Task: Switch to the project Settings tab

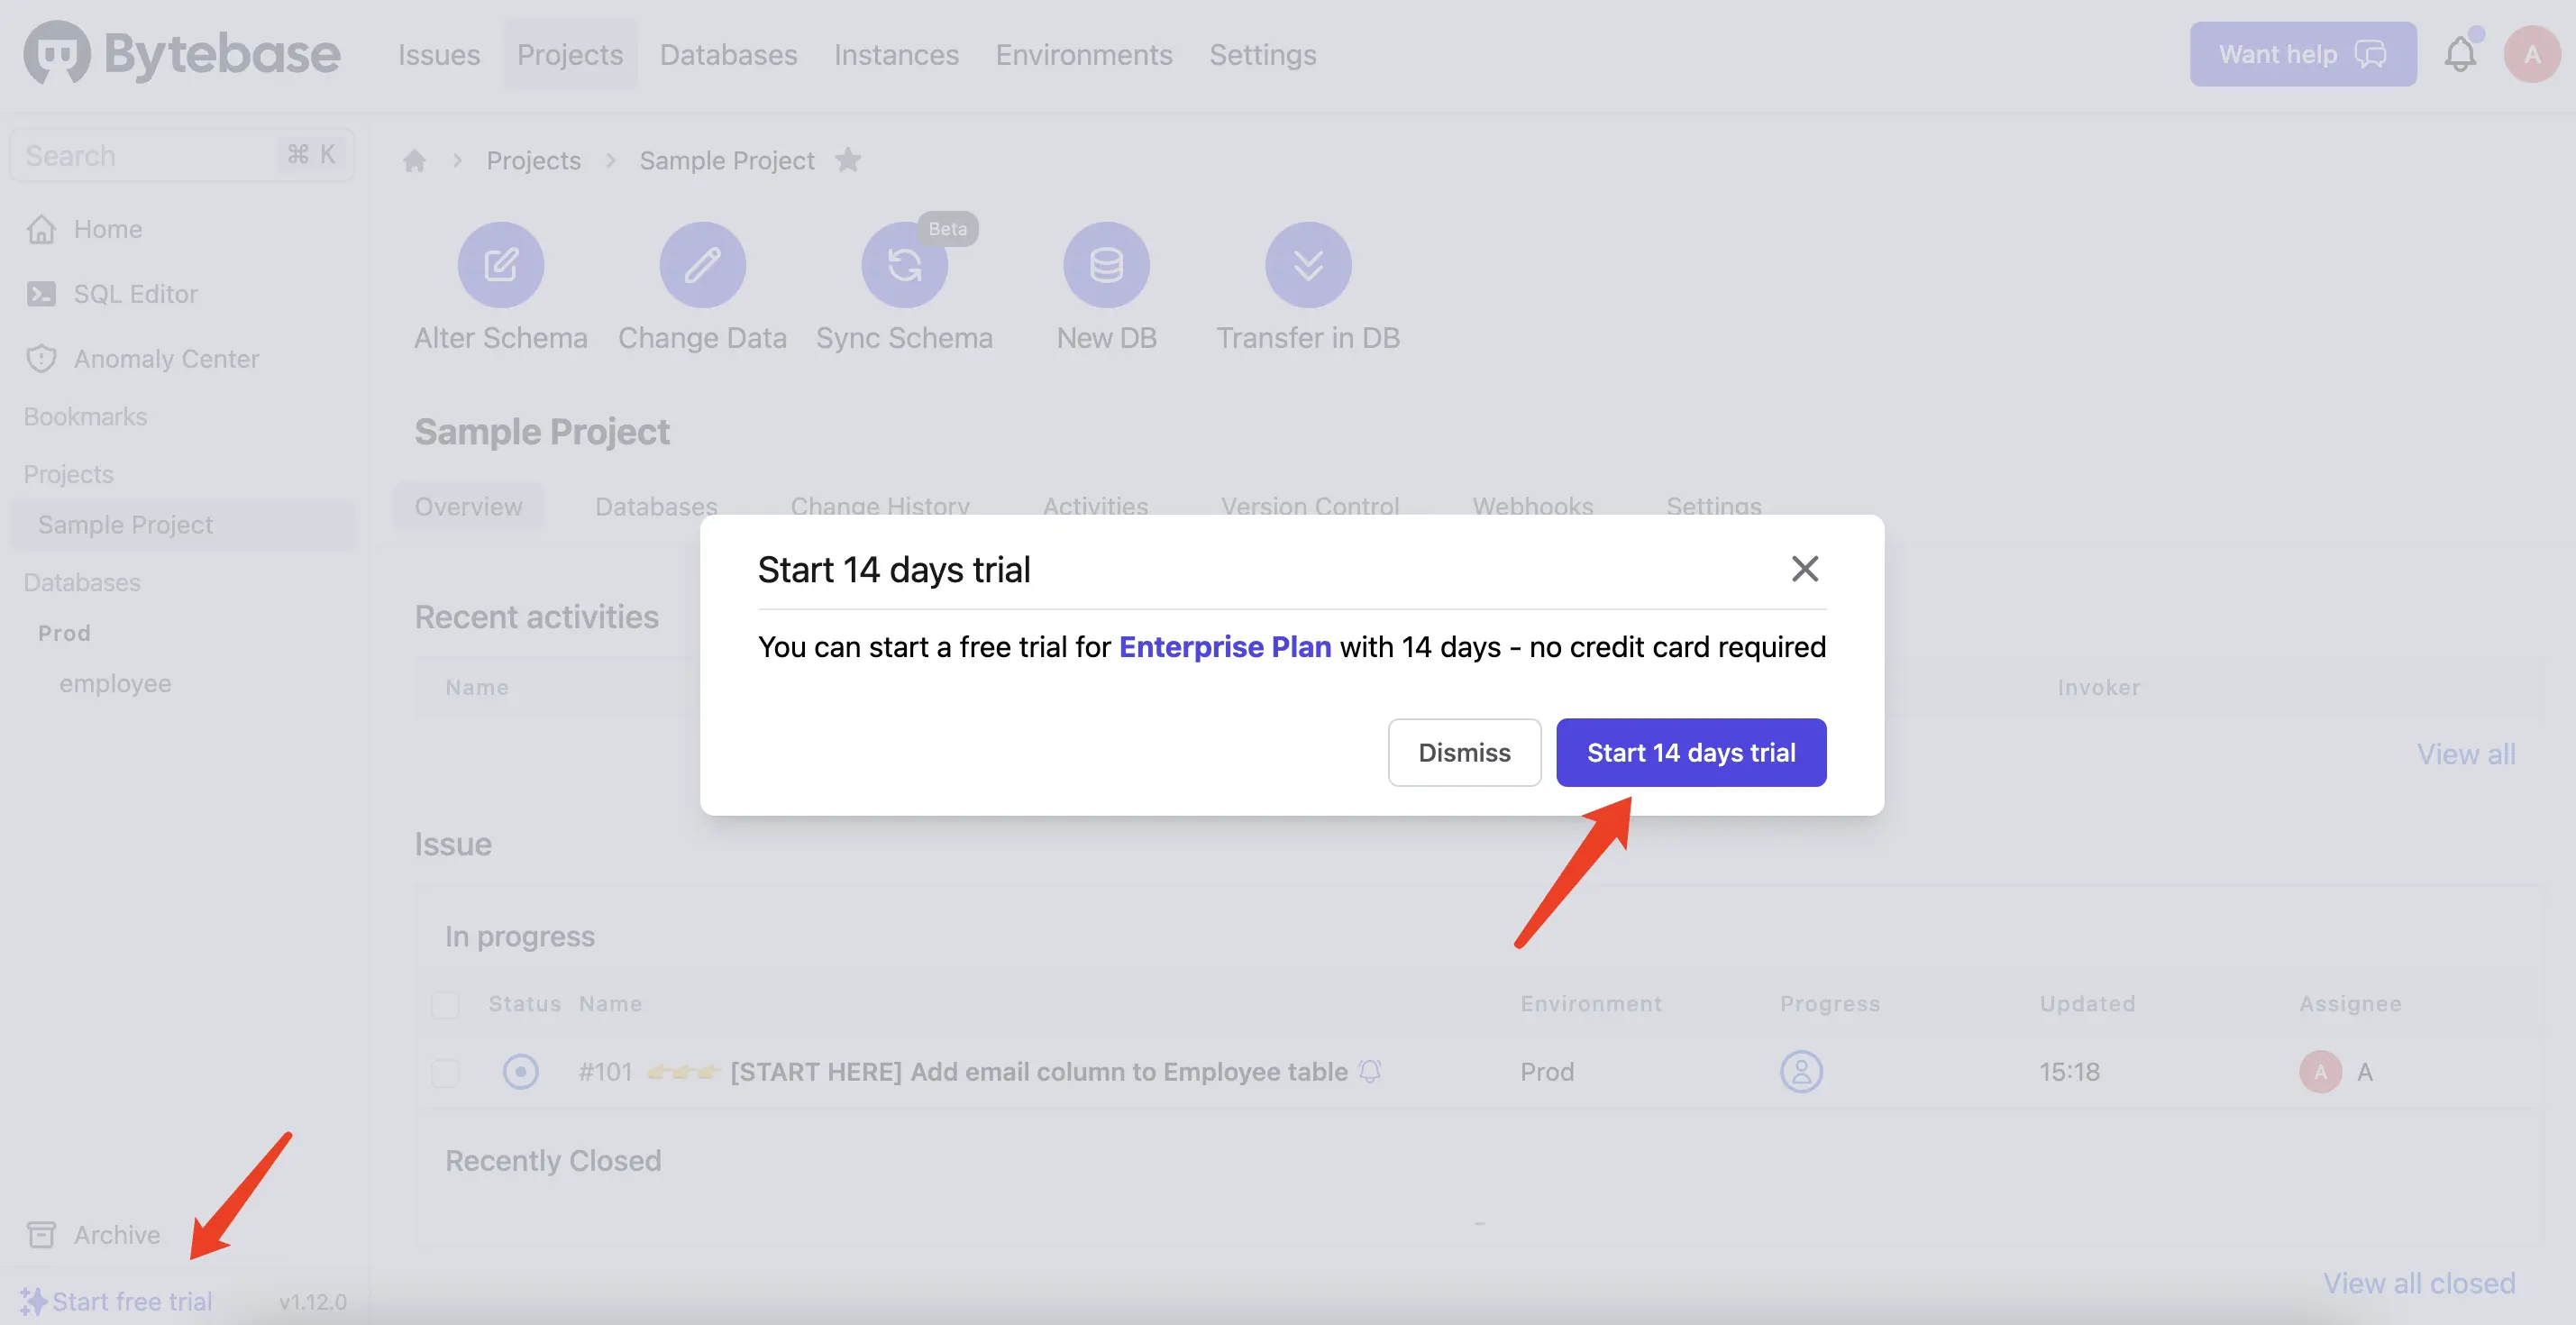Action: coord(1713,506)
